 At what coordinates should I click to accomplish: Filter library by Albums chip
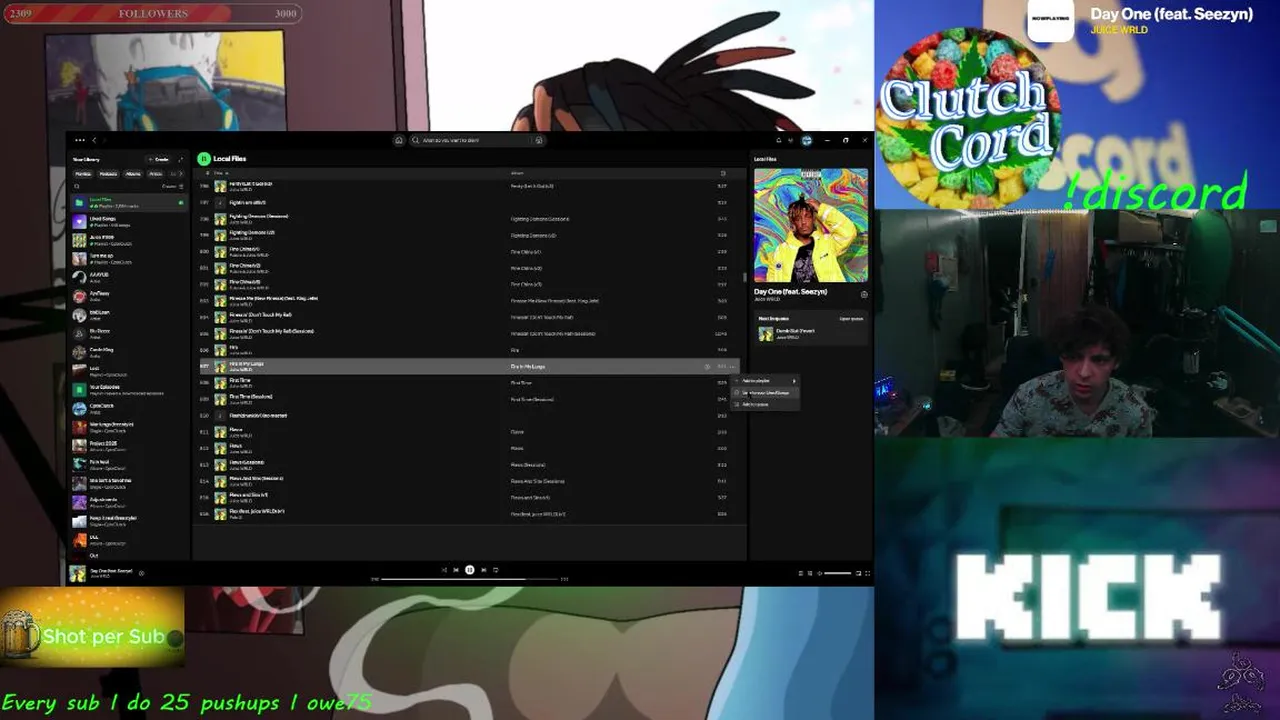click(x=133, y=173)
